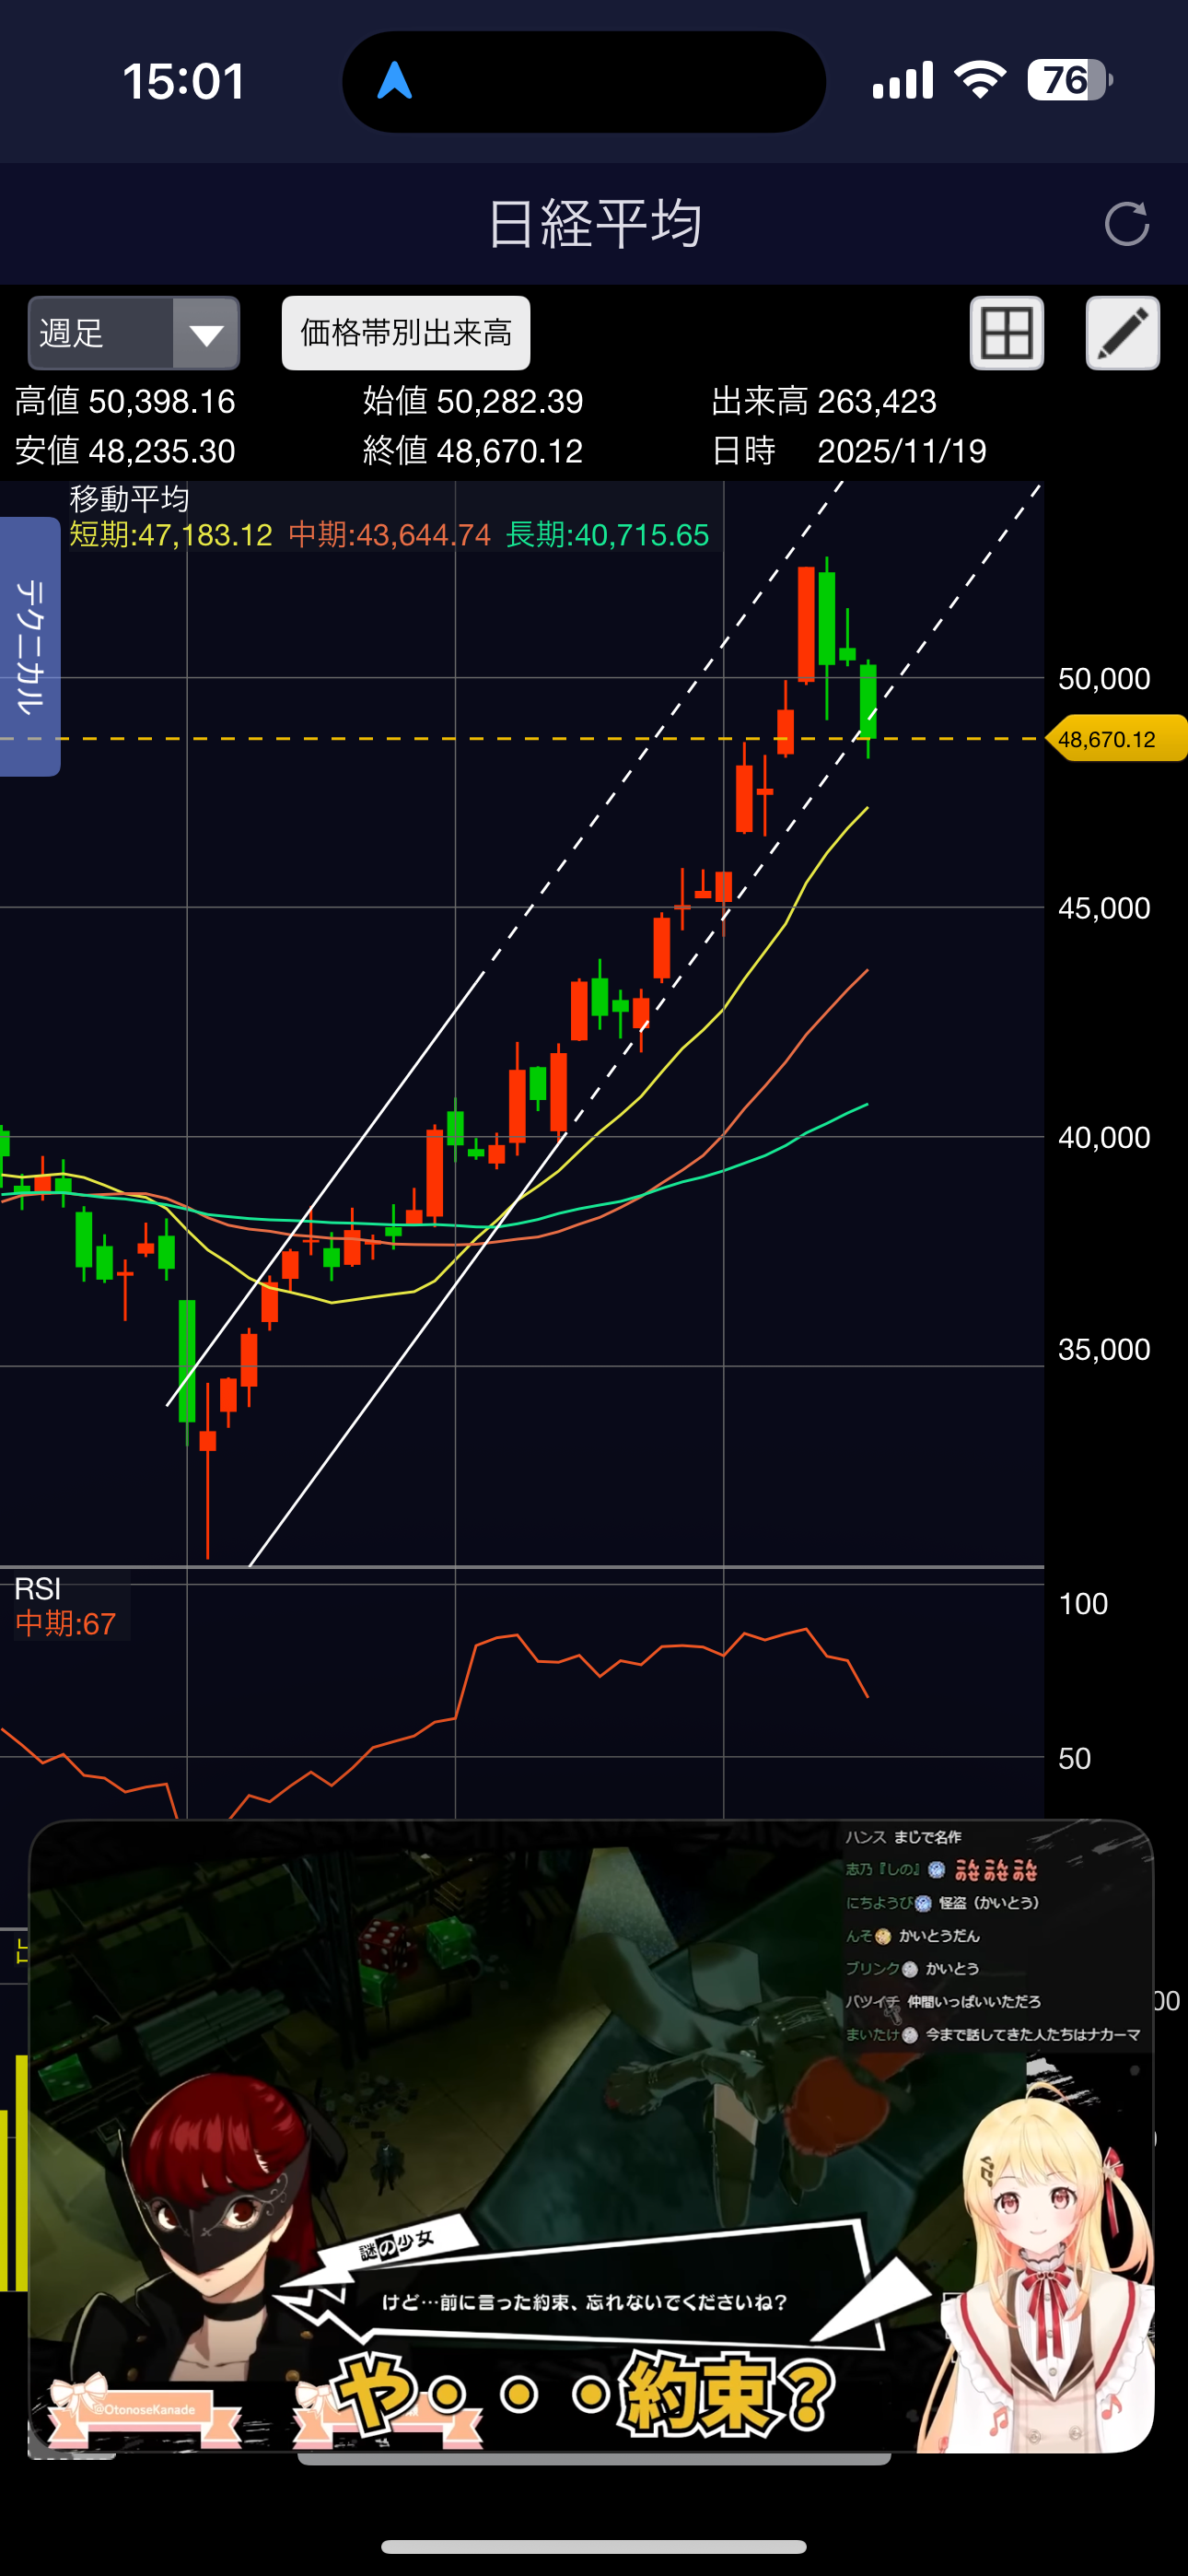Screen dimensions: 1188x2576
Task: Toggle the 価格帯別出来高 volume-by-price display
Action: (x=406, y=333)
